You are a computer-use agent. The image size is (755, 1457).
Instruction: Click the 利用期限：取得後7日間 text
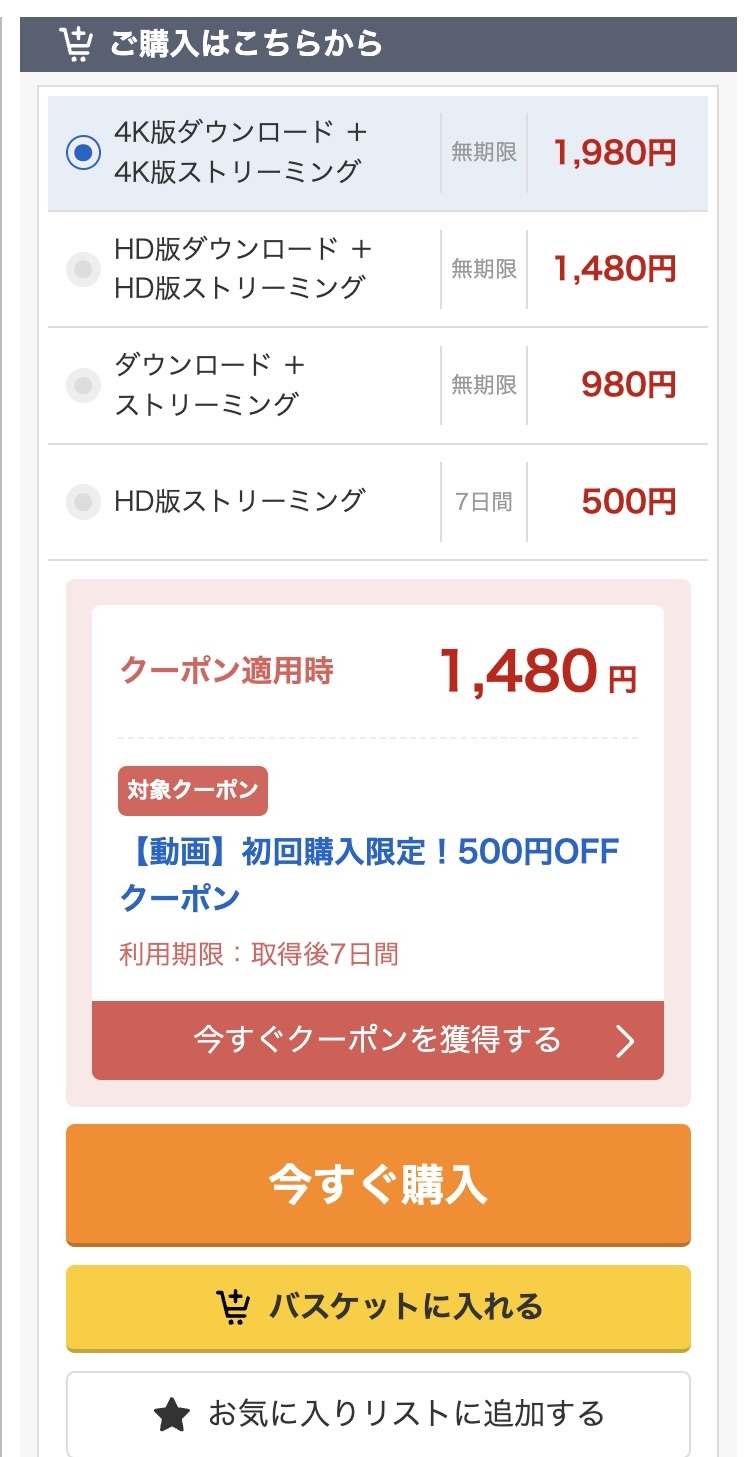tap(259, 954)
